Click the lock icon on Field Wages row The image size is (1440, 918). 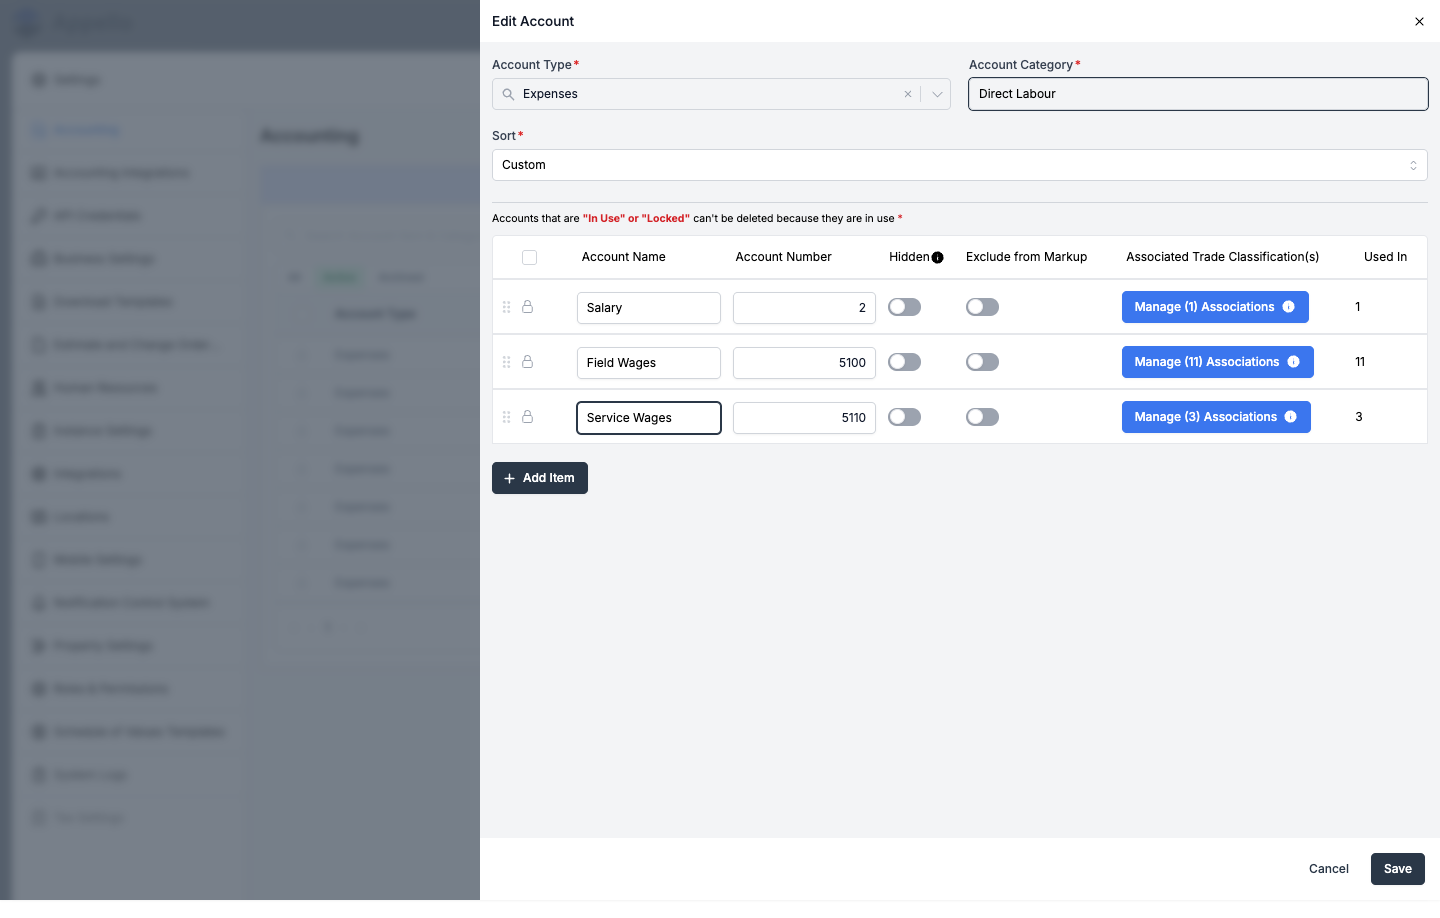527,362
